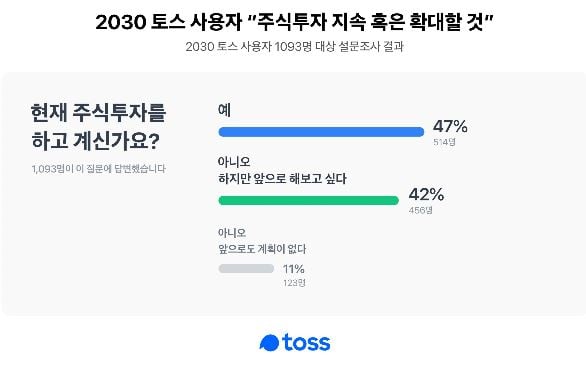Click the toss wordmark text
The image size is (586, 368).
point(306,342)
